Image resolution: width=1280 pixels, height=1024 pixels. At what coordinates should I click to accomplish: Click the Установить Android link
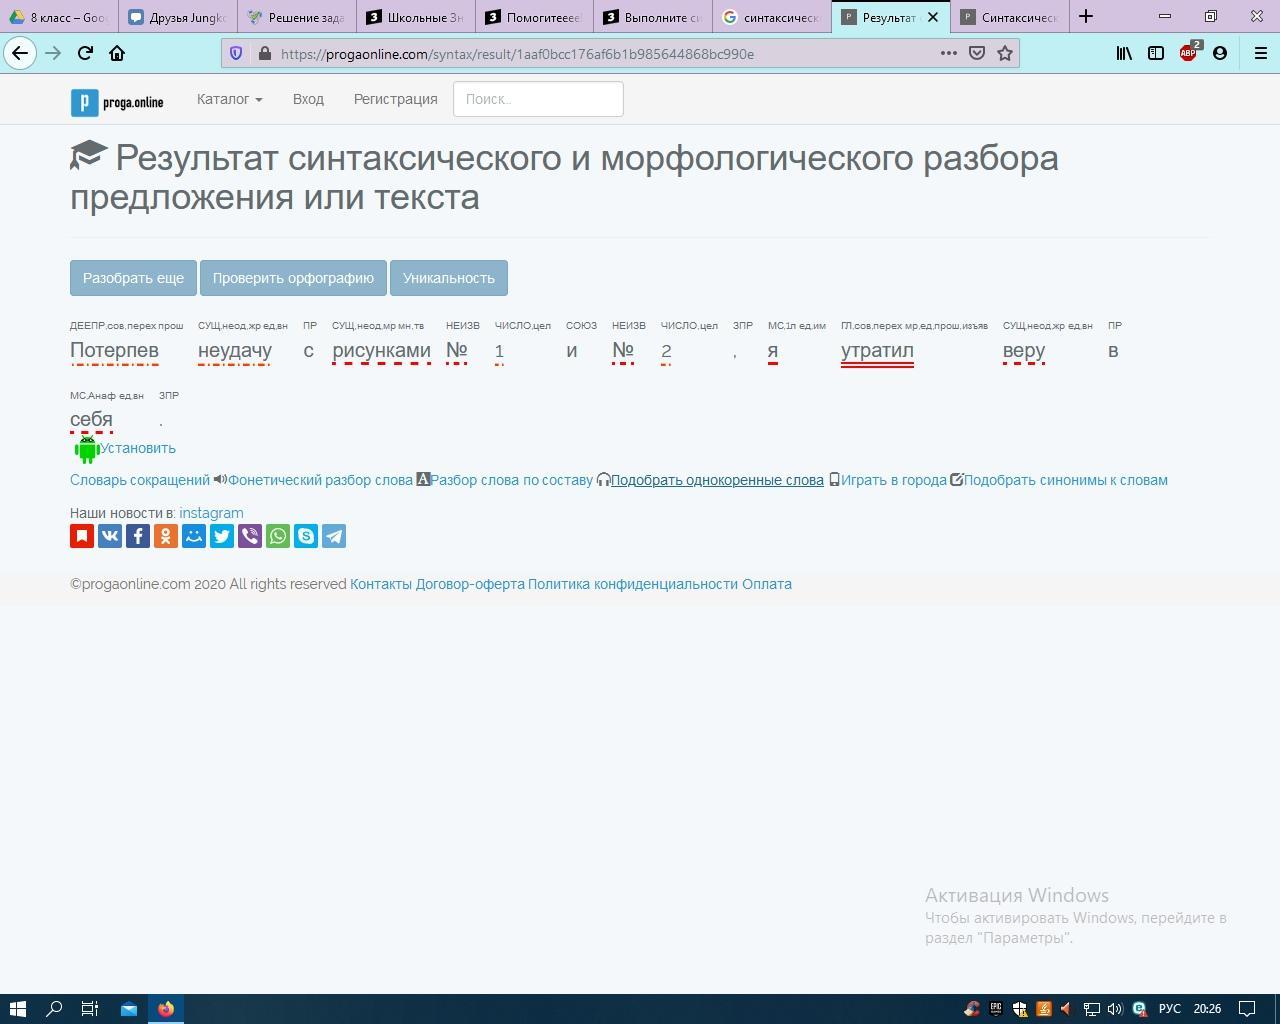click(x=138, y=448)
